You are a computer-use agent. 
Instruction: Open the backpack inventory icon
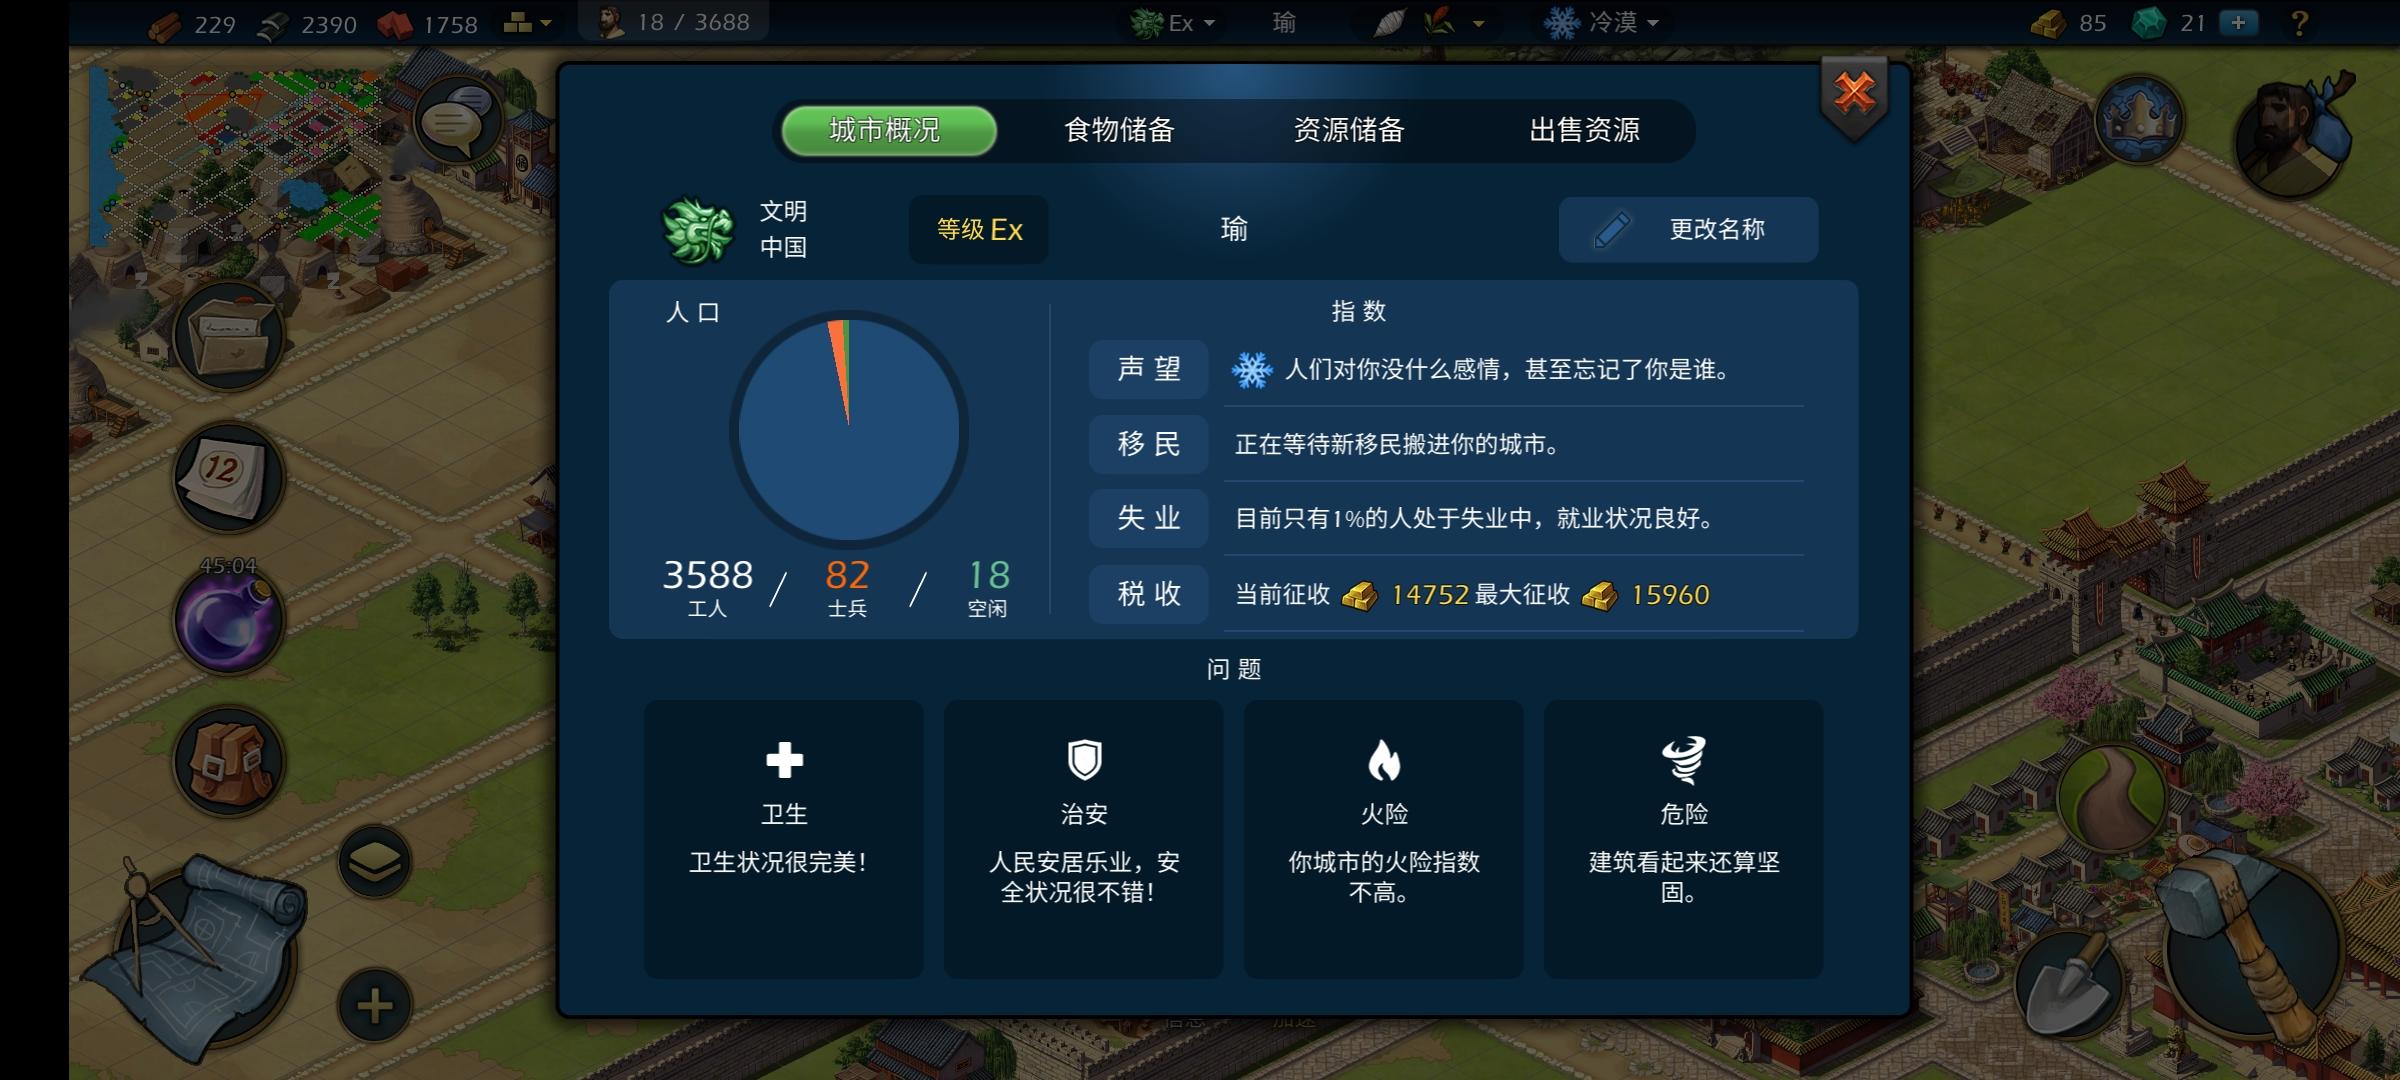pyautogui.click(x=229, y=761)
